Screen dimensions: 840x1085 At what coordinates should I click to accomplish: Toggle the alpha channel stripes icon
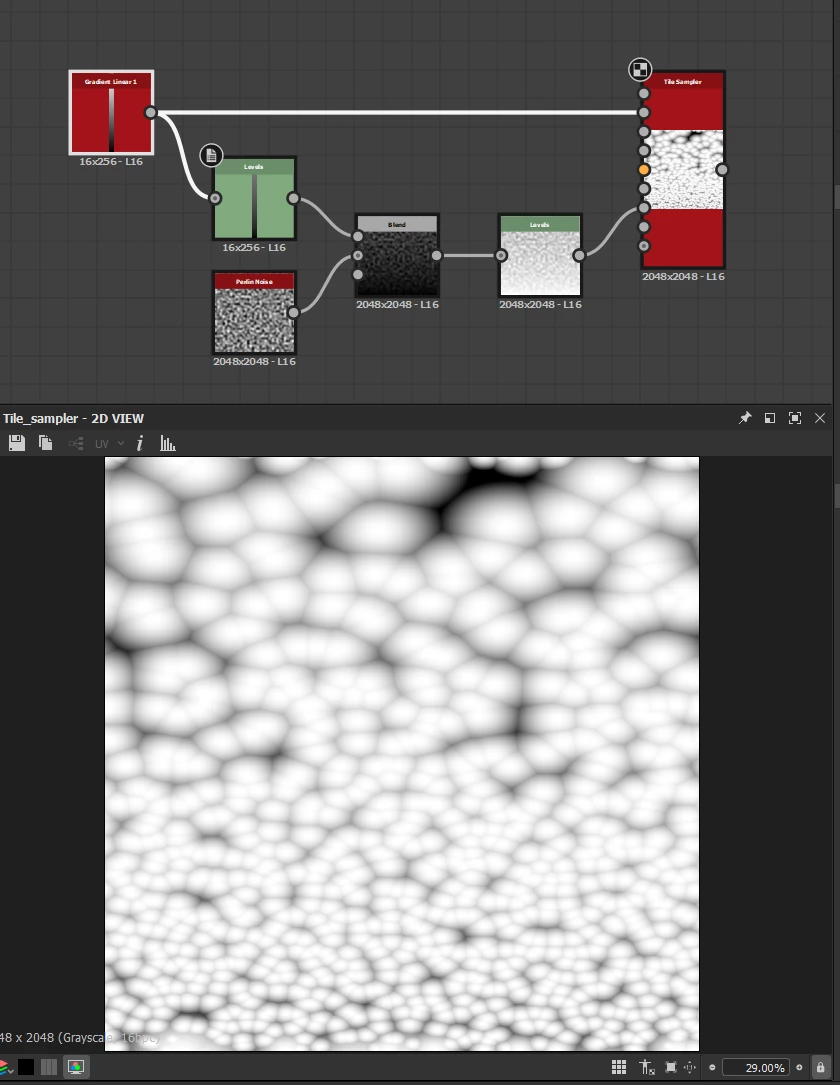pyautogui.click(x=49, y=1067)
